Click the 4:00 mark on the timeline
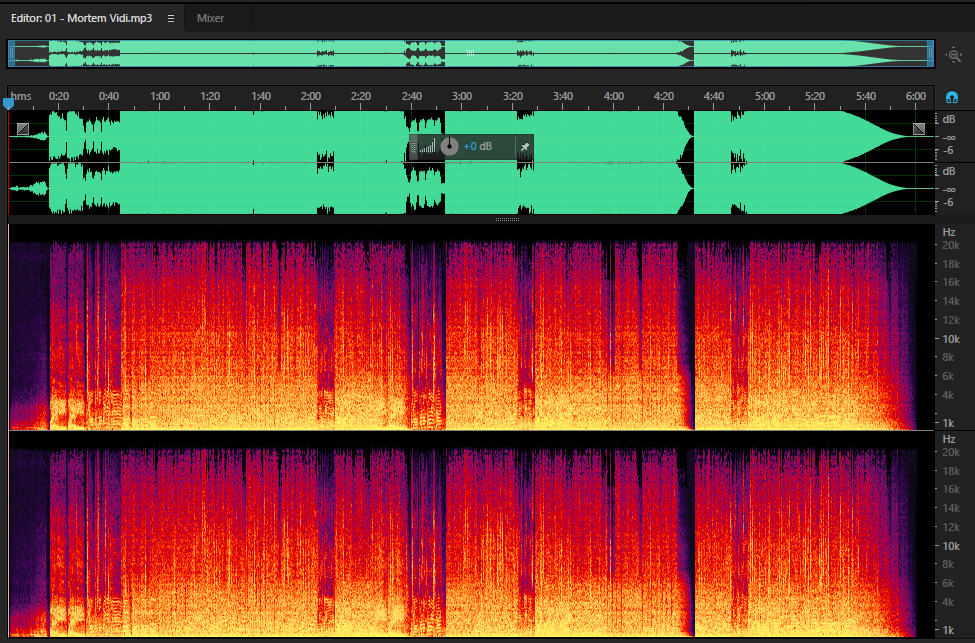975x643 pixels. [x=614, y=96]
